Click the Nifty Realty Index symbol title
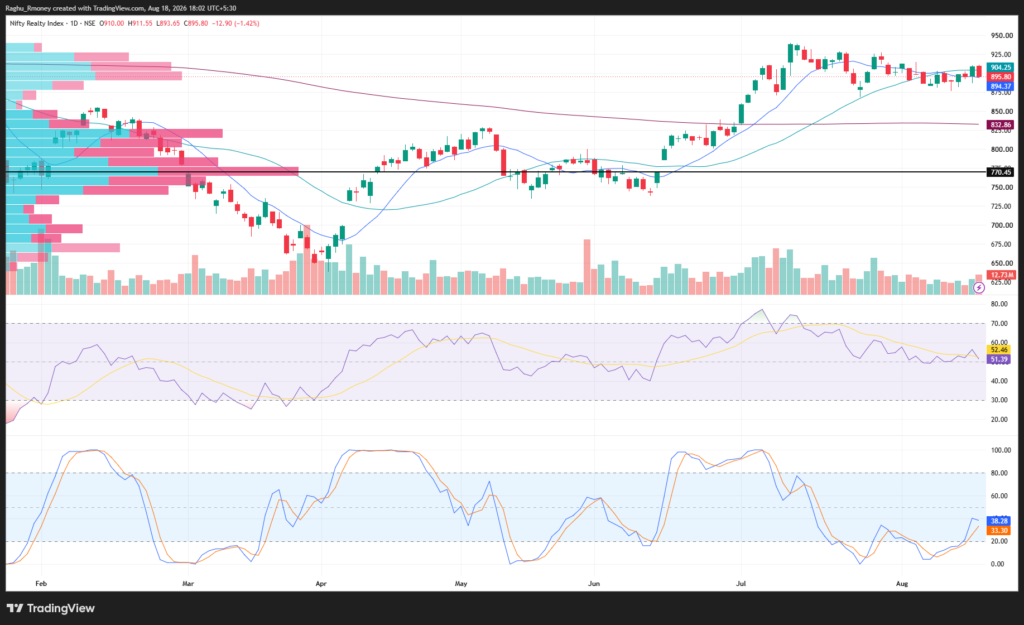Image resolution: width=1024 pixels, height=625 pixels. [x=37, y=24]
